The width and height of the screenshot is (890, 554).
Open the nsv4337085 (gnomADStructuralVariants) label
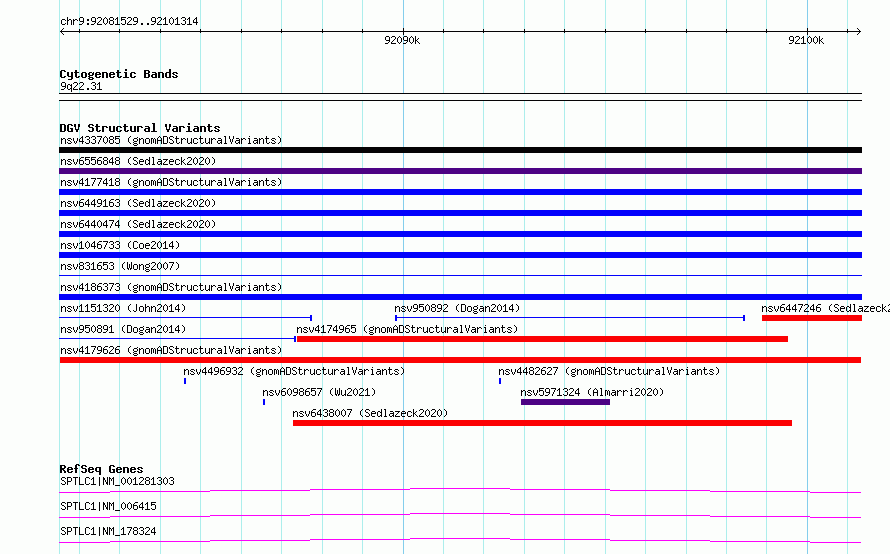(171, 140)
